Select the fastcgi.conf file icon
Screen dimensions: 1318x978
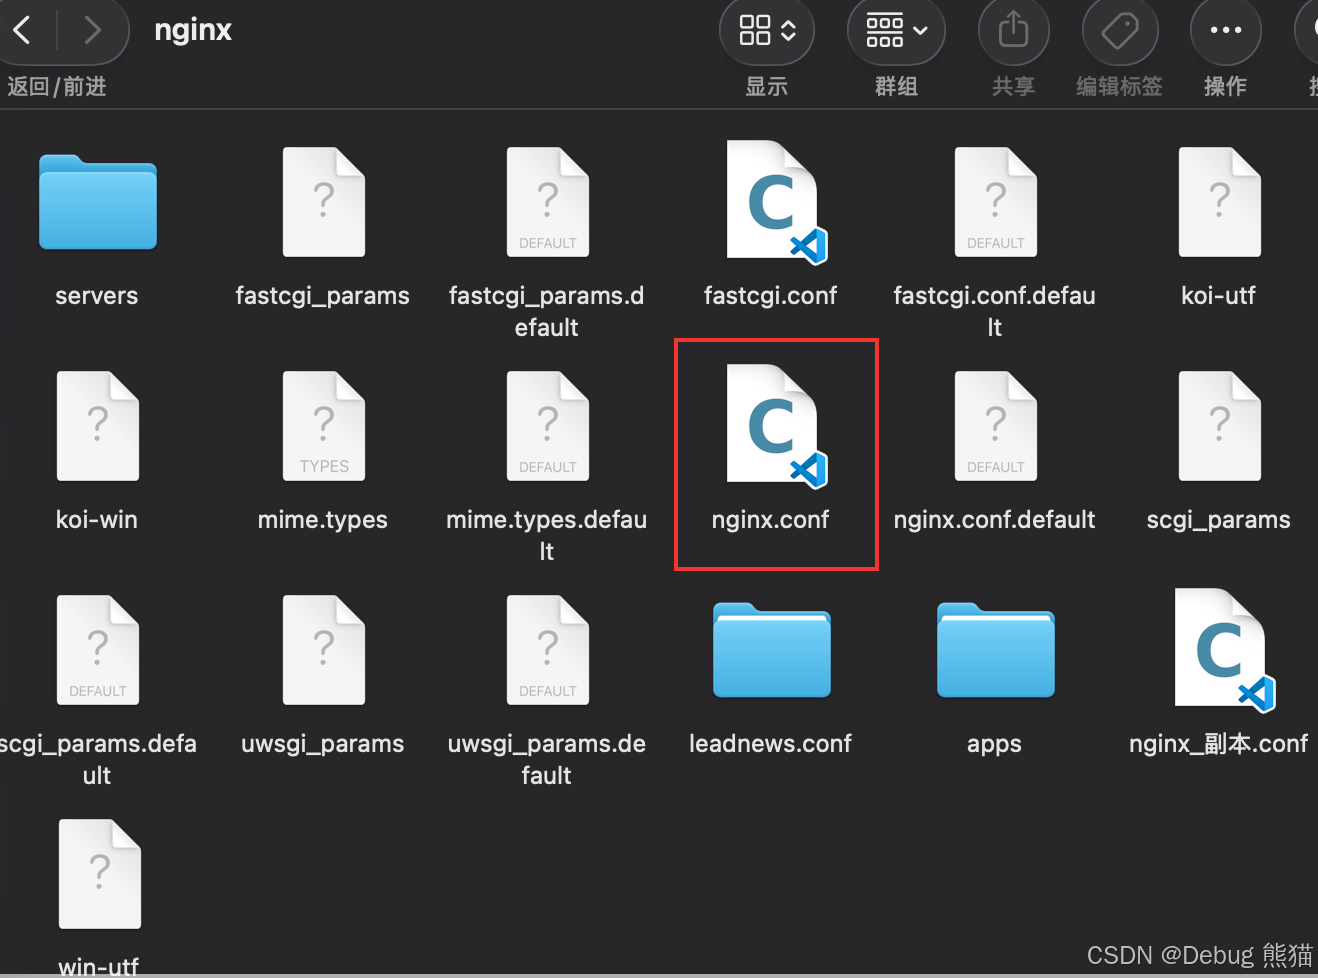[x=776, y=201]
